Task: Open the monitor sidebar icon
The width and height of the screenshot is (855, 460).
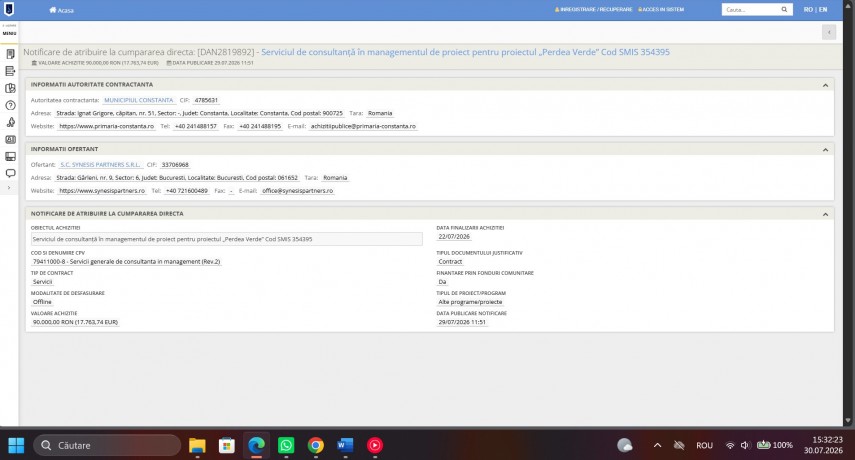Action: (10, 156)
